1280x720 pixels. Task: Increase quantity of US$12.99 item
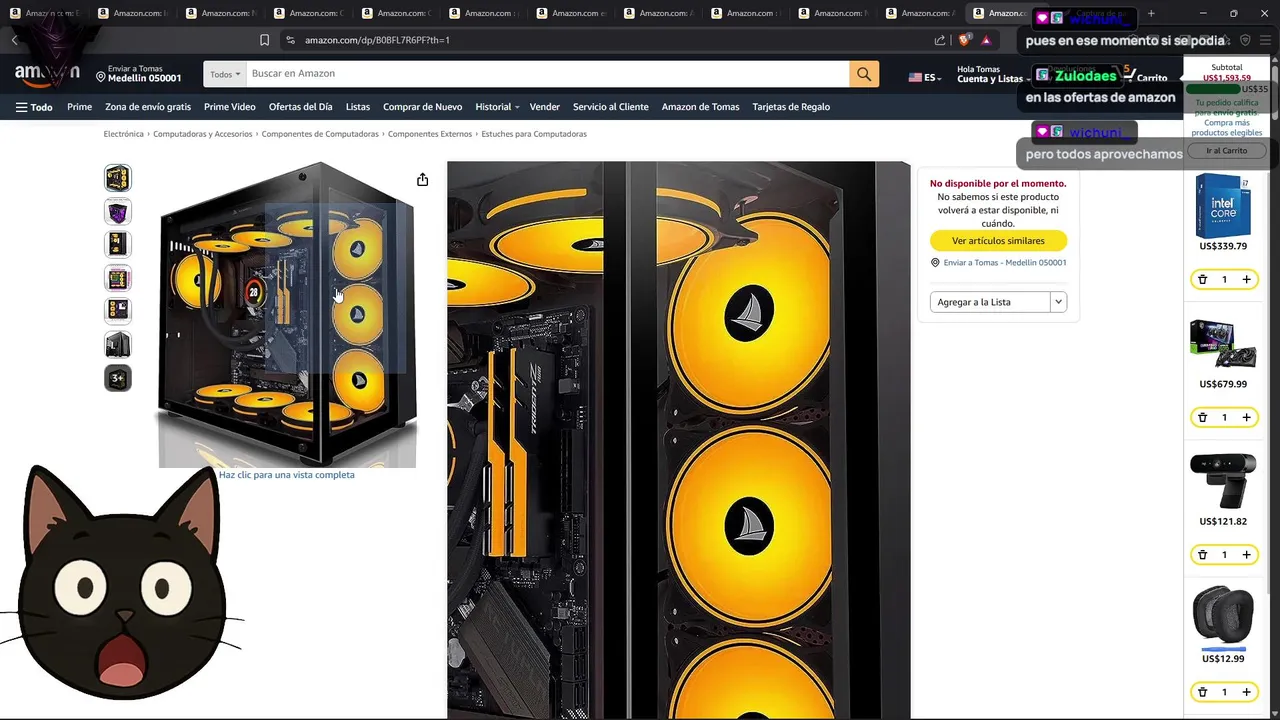click(x=1246, y=692)
